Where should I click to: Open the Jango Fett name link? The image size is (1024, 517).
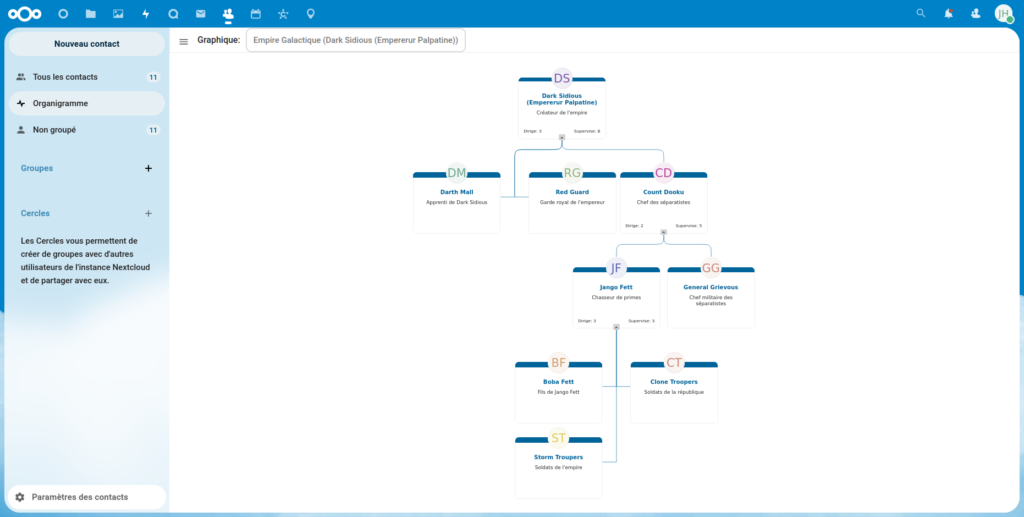(x=616, y=287)
